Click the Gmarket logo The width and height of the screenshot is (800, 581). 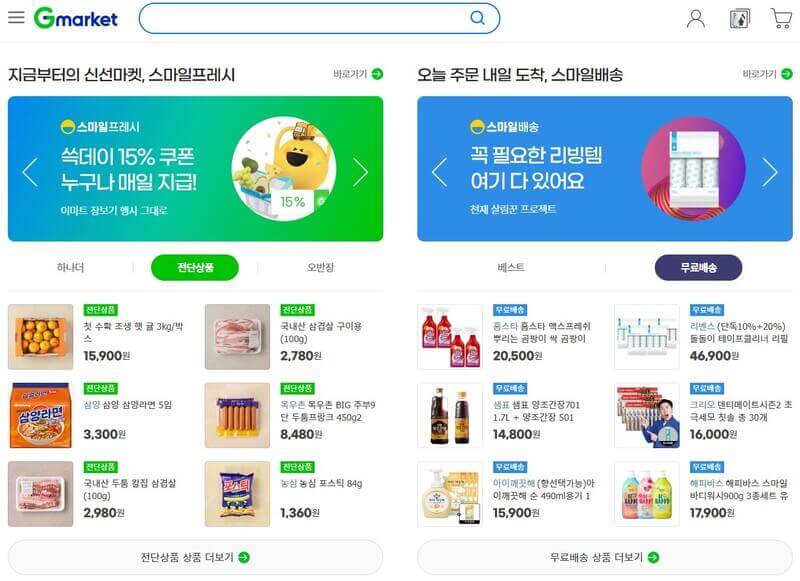pos(76,18)
